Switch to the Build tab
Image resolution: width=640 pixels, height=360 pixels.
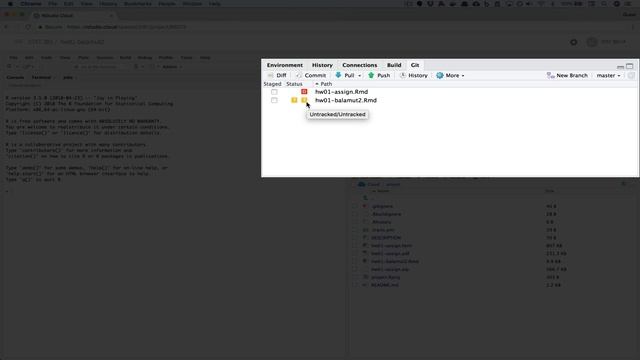[394, 65]
